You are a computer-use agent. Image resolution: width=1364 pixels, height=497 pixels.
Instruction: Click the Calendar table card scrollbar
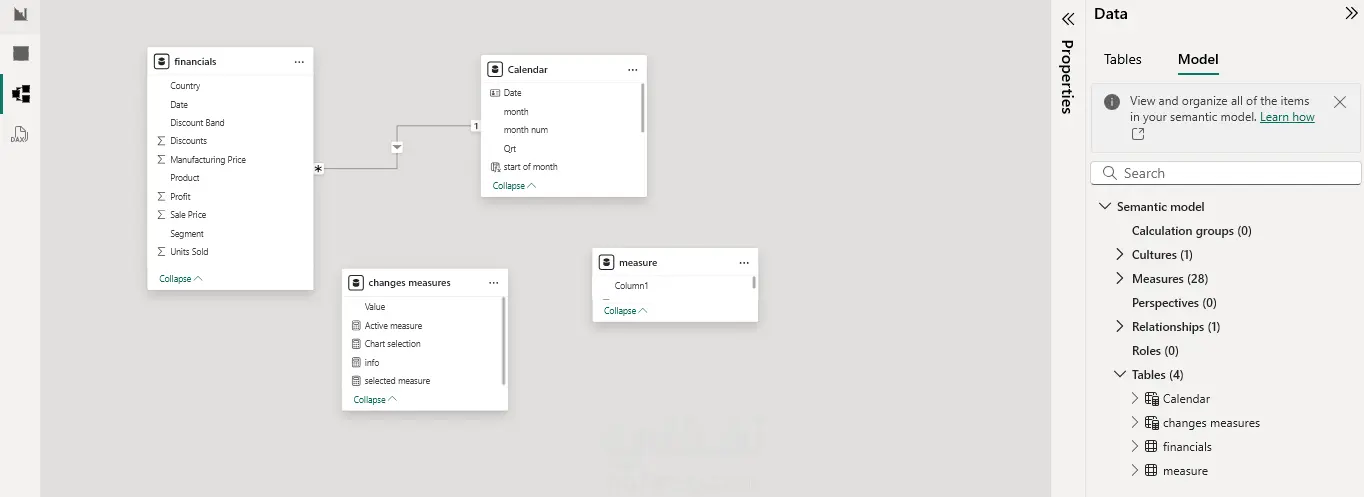[642, 108]
